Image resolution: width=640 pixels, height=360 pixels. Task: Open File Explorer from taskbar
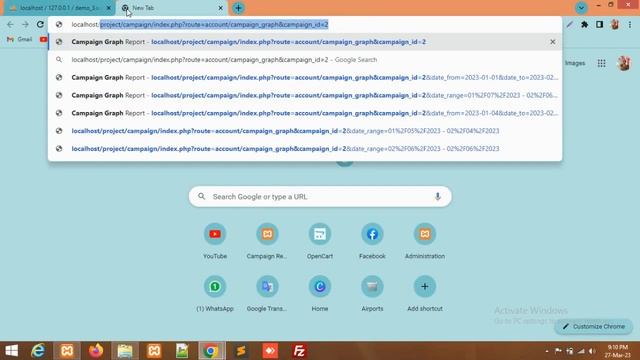[125, 351]
